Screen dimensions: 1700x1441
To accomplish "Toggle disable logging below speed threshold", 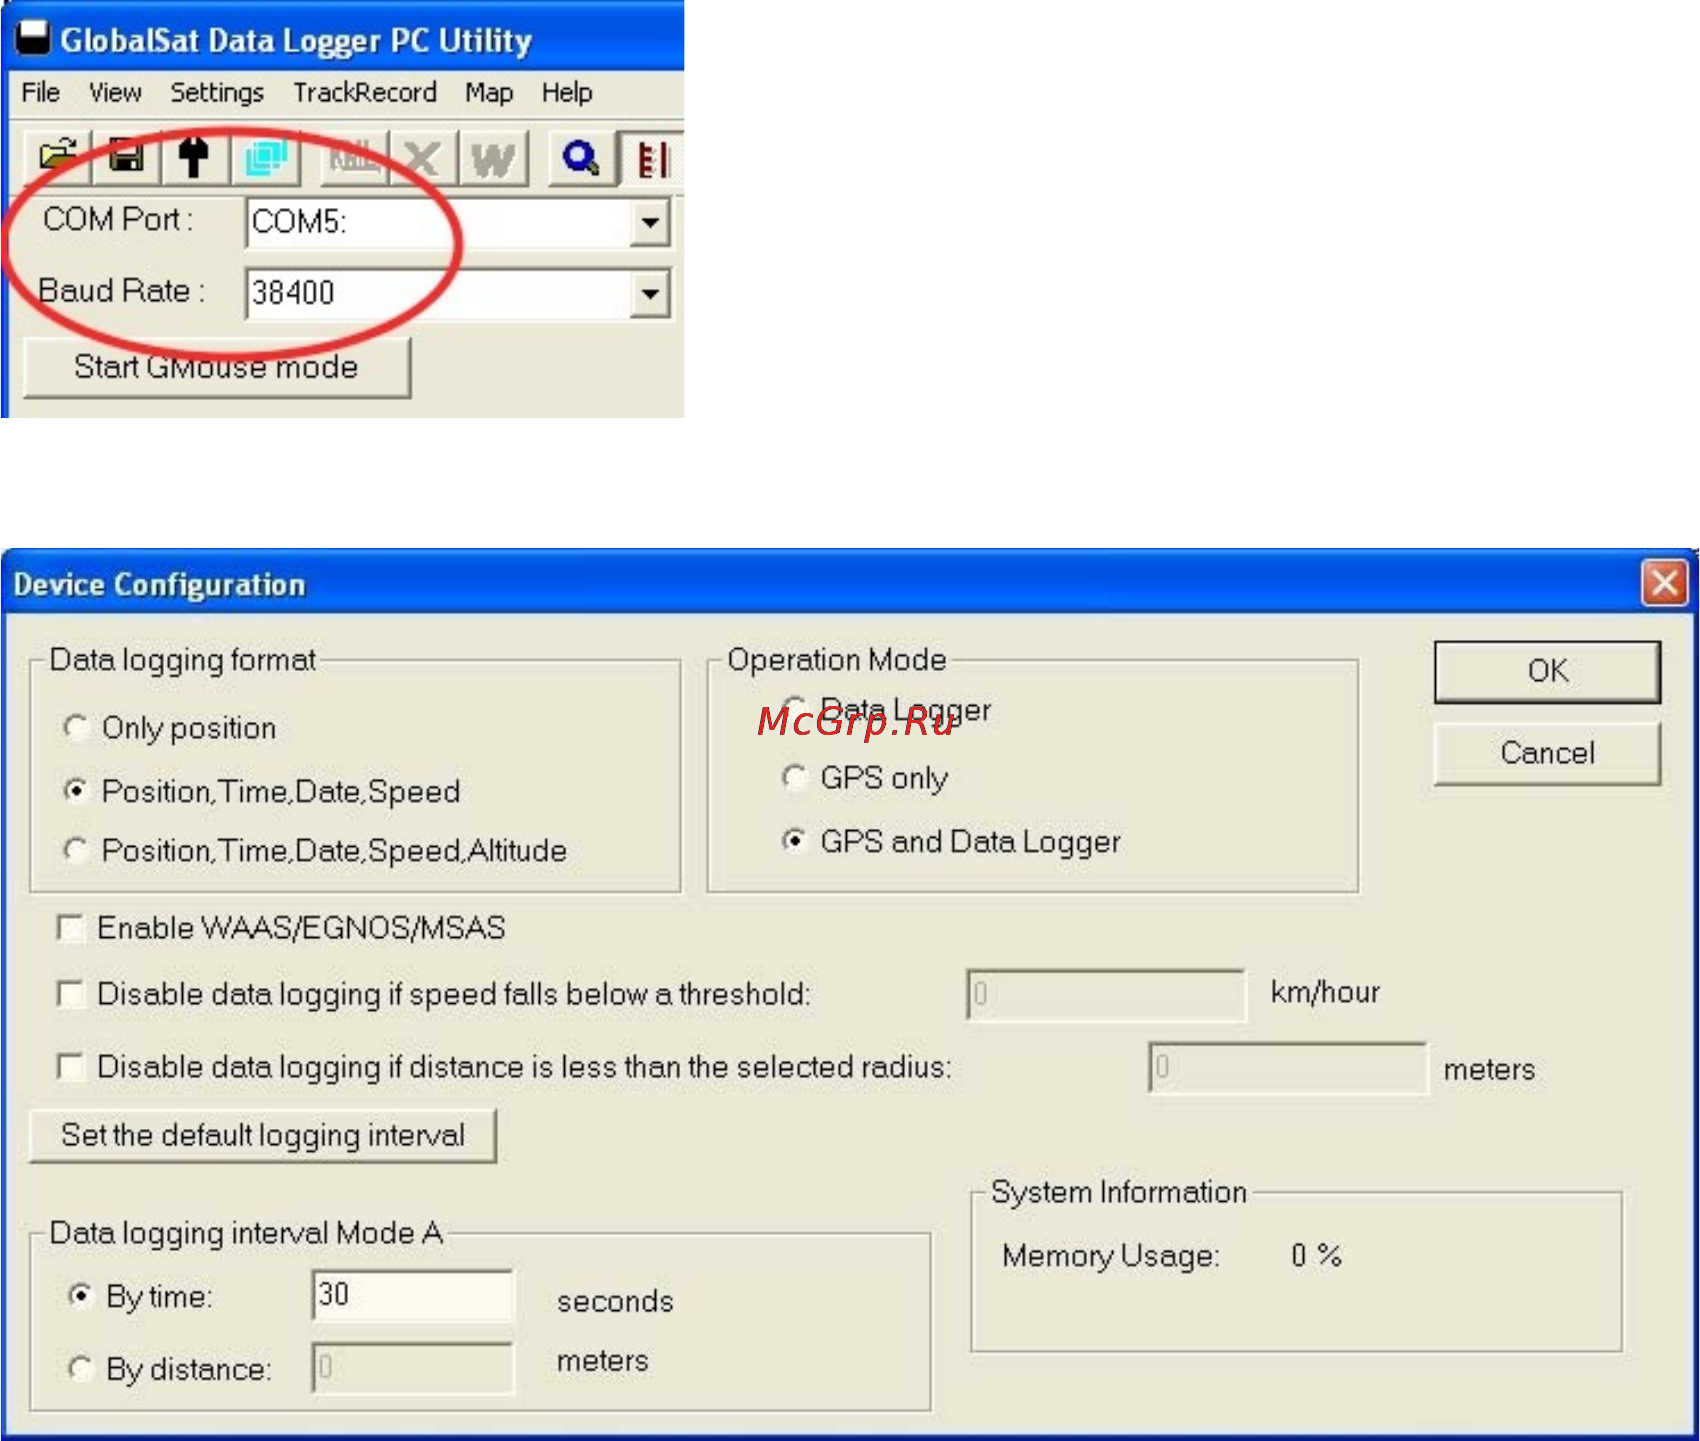I will pyautogui.click(x=434, y=994).
